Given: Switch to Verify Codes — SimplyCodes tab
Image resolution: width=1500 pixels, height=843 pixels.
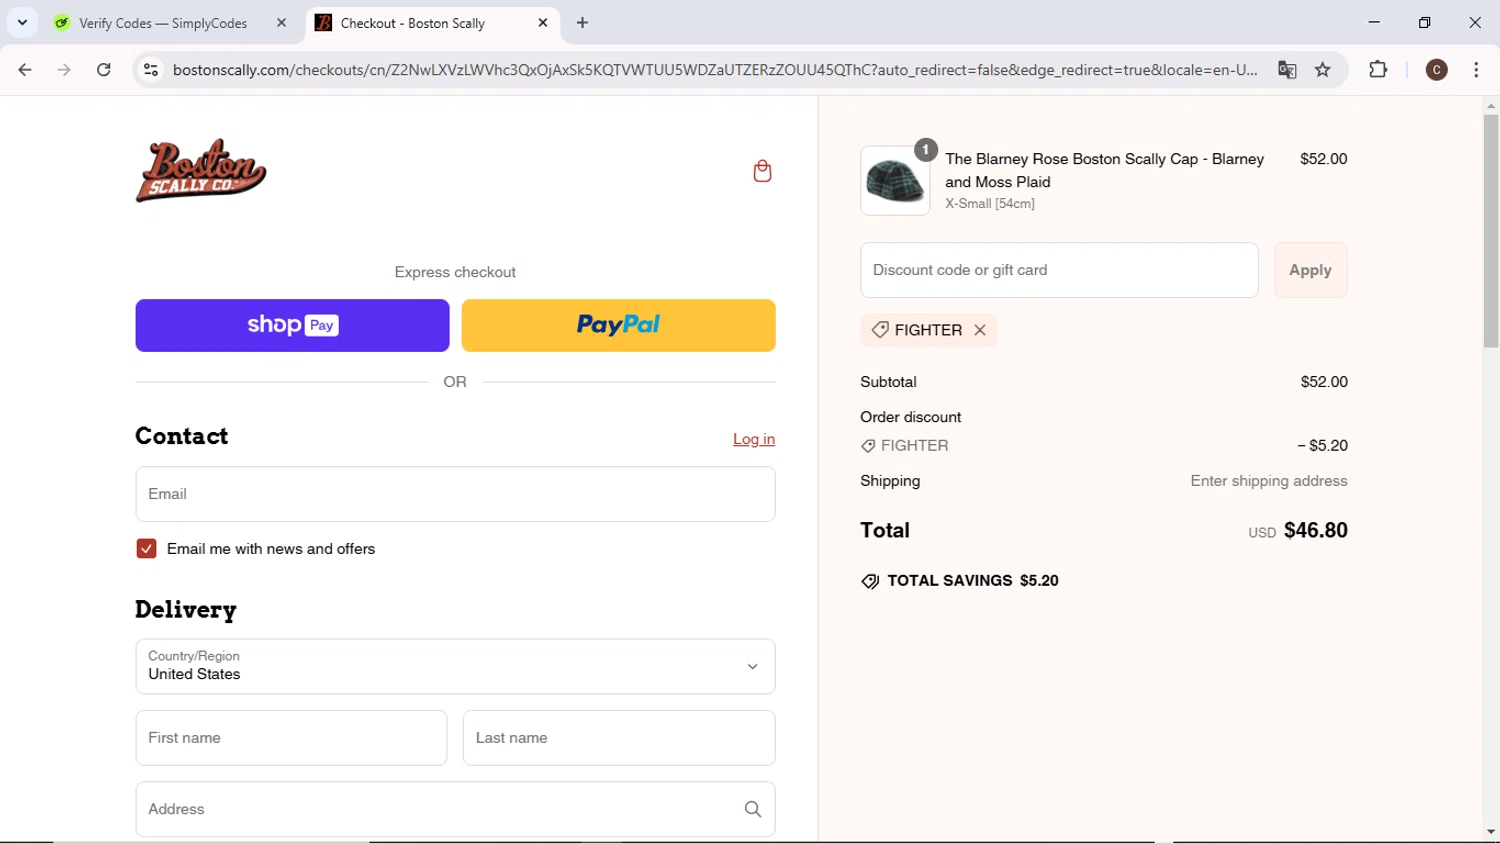Looking at the screenshot, I should coord(163,23).
